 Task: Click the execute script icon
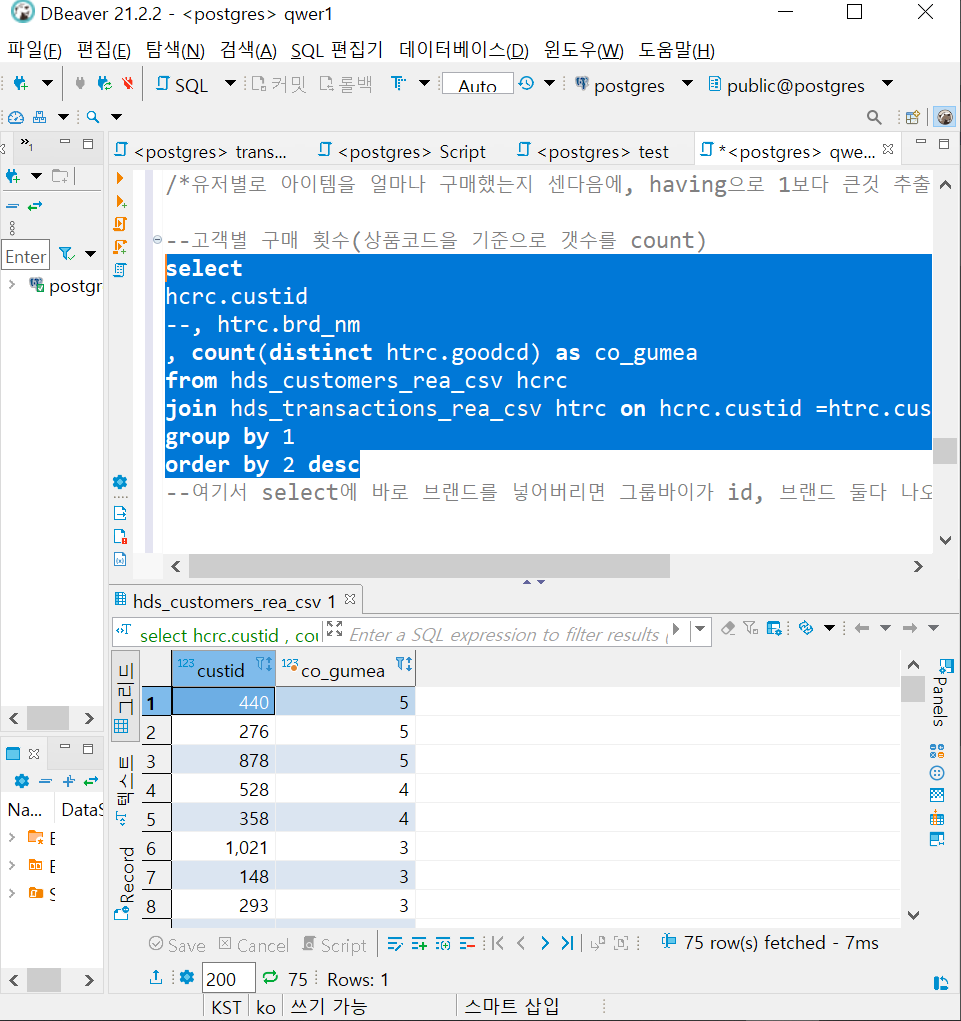coord(120,224)
